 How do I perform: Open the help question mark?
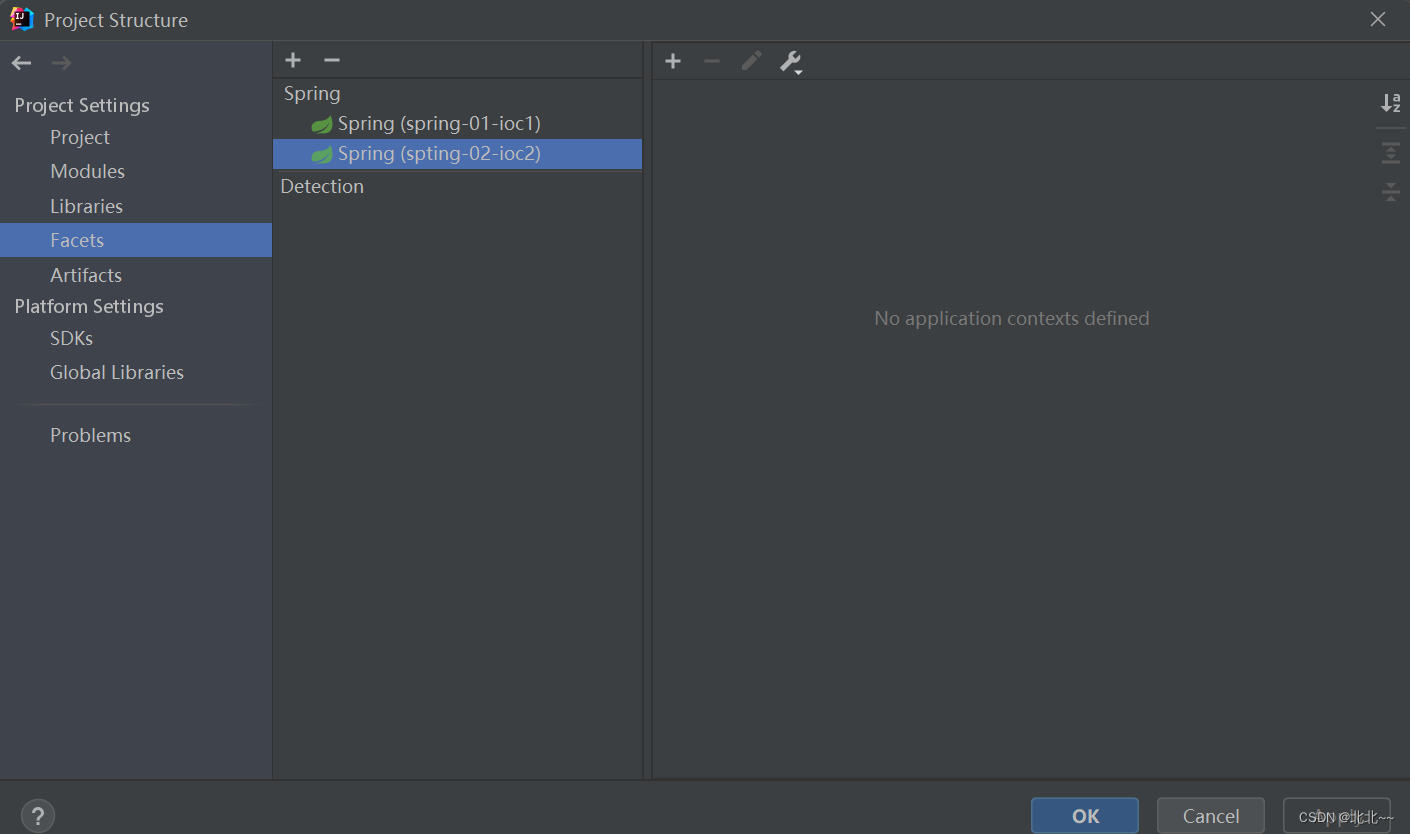pyautogui.click(x=38, y=815)
